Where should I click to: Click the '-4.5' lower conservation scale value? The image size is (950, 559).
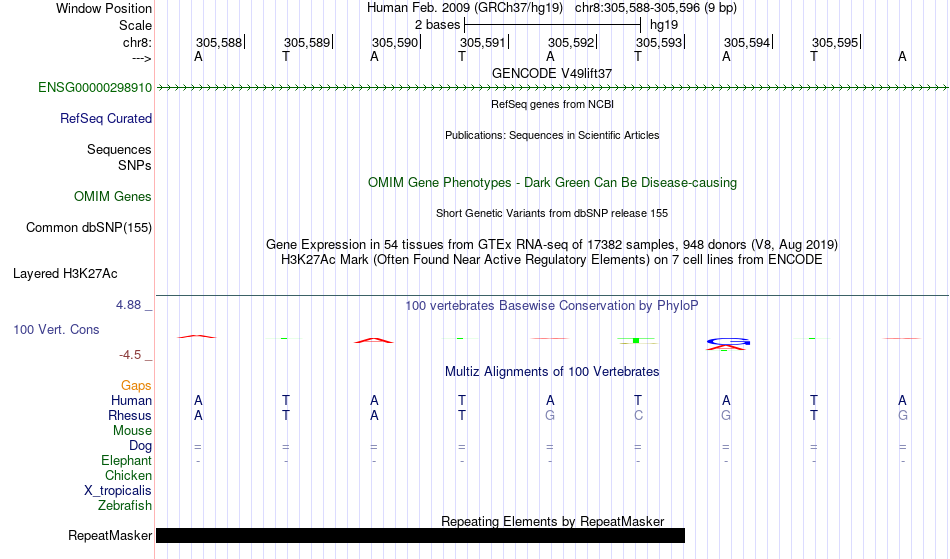click(130, 355)
